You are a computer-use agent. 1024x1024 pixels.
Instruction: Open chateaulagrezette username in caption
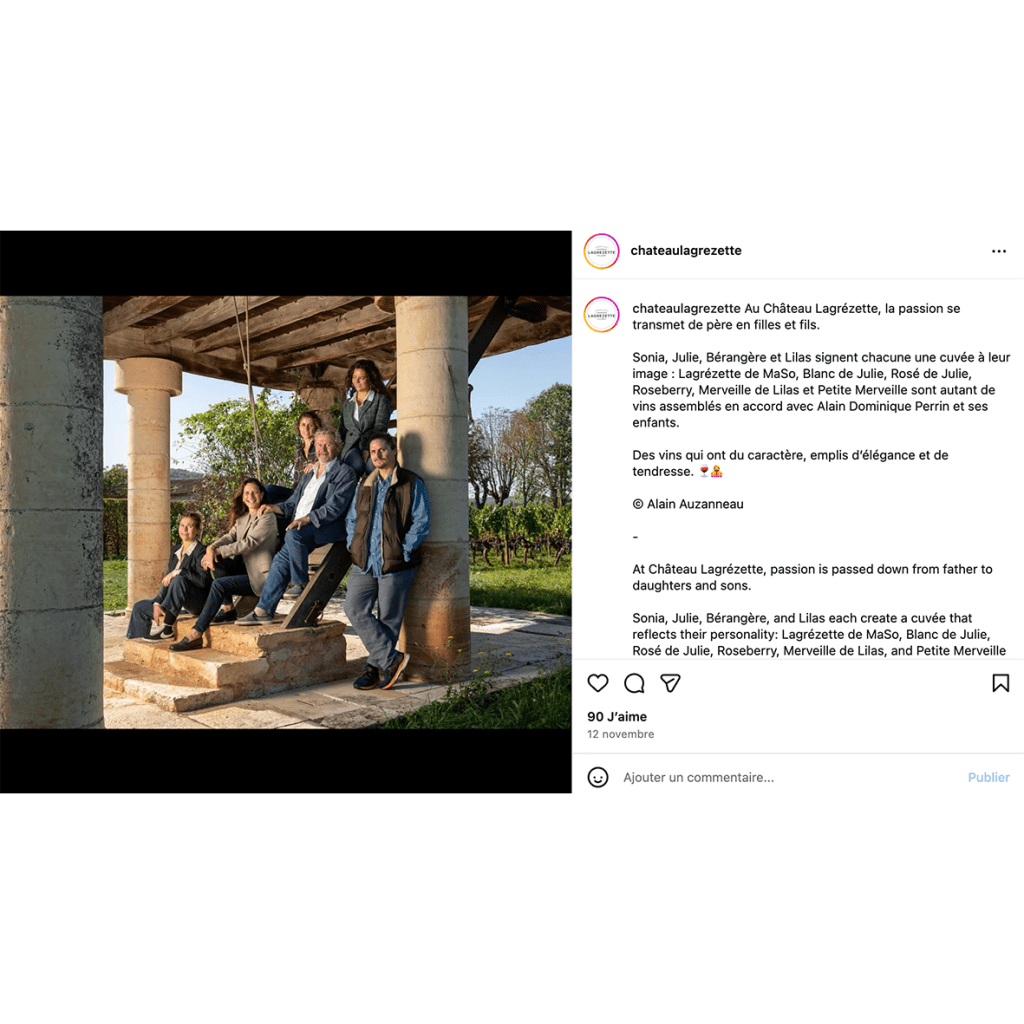686,308
